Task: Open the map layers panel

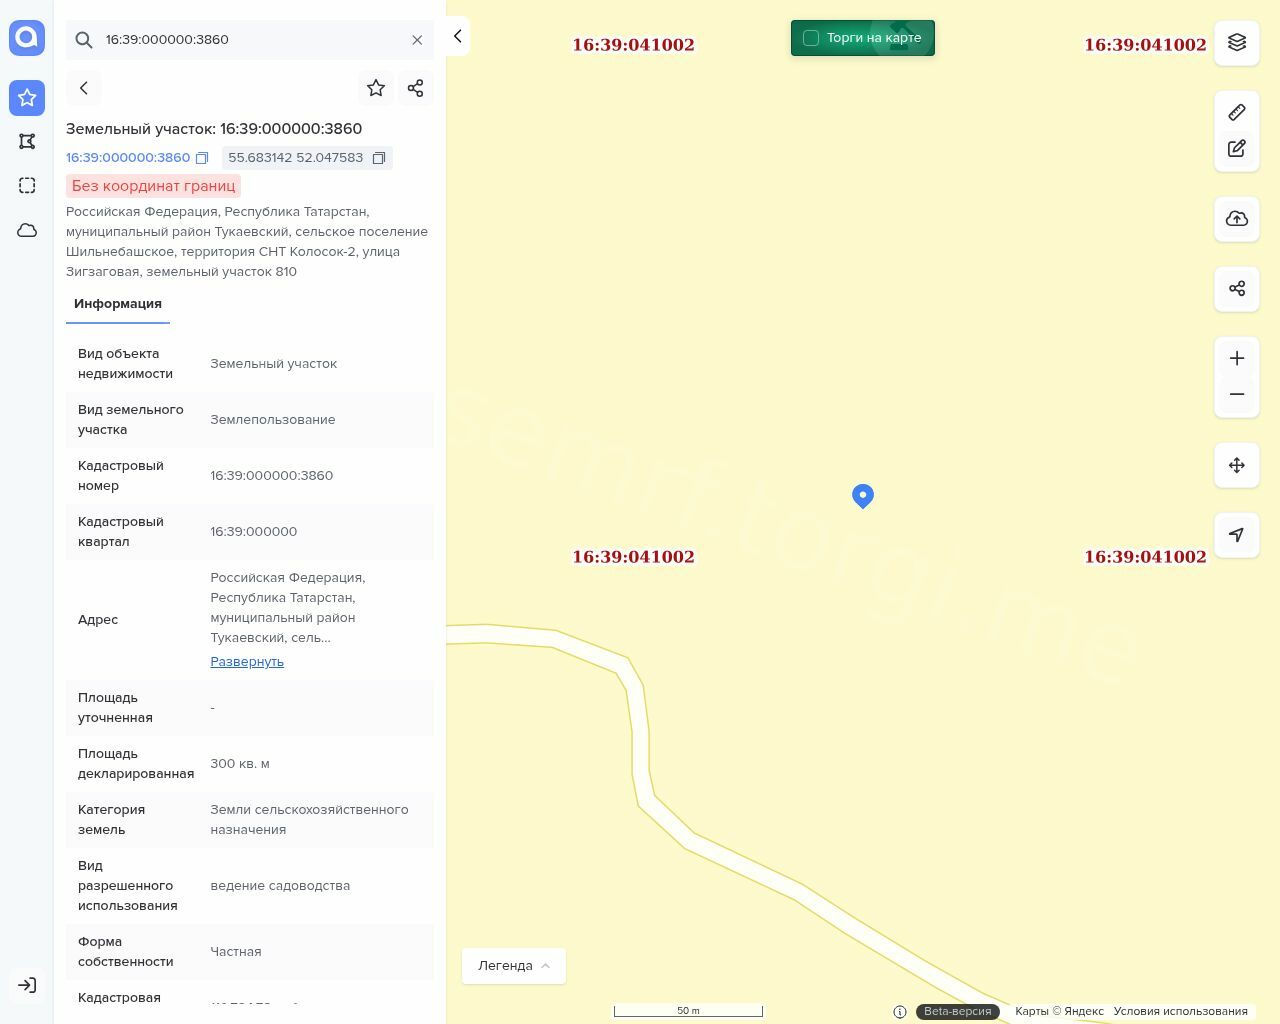Action: pos(1237,43)
